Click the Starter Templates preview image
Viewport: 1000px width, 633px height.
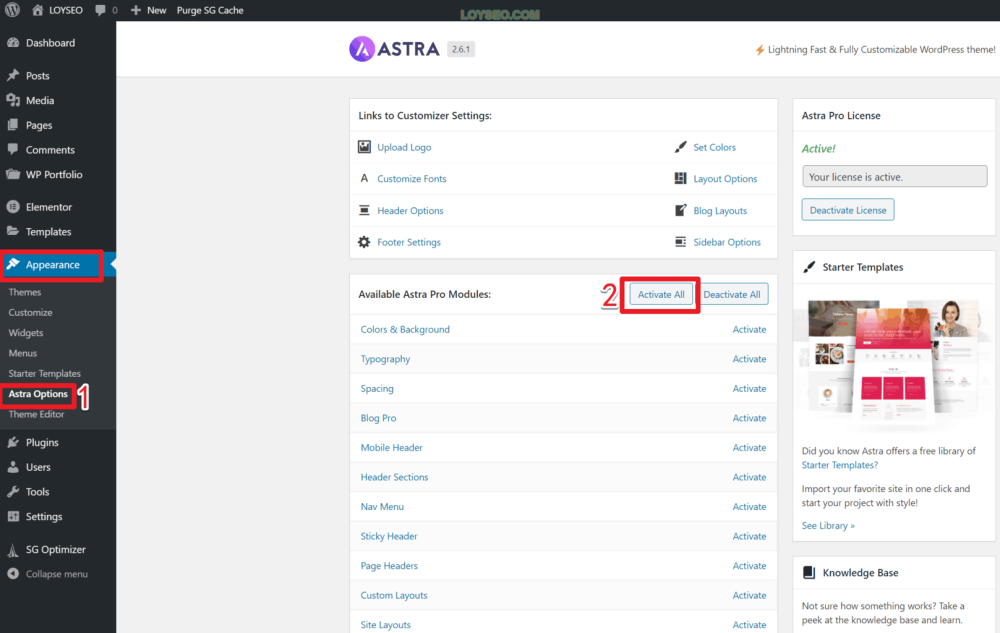(893, 361)
